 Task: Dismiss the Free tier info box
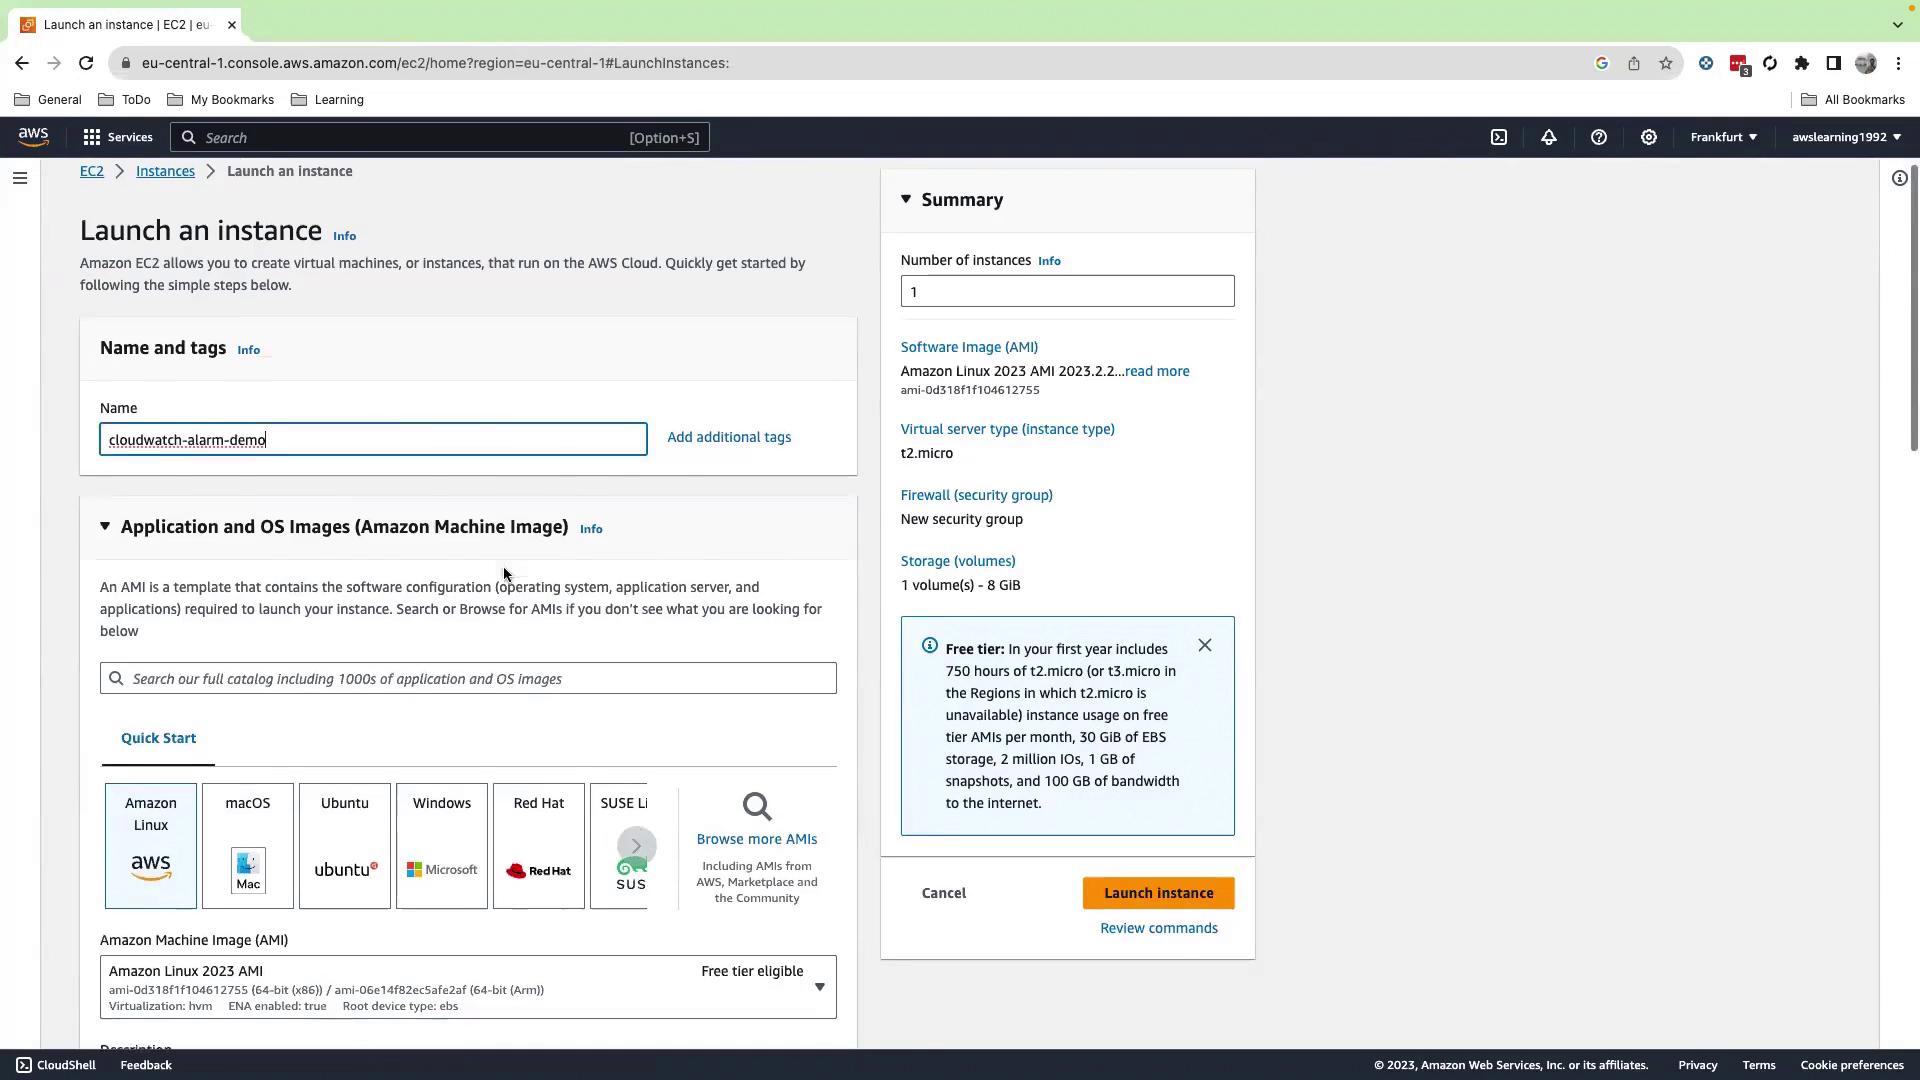coord(1204,645)
